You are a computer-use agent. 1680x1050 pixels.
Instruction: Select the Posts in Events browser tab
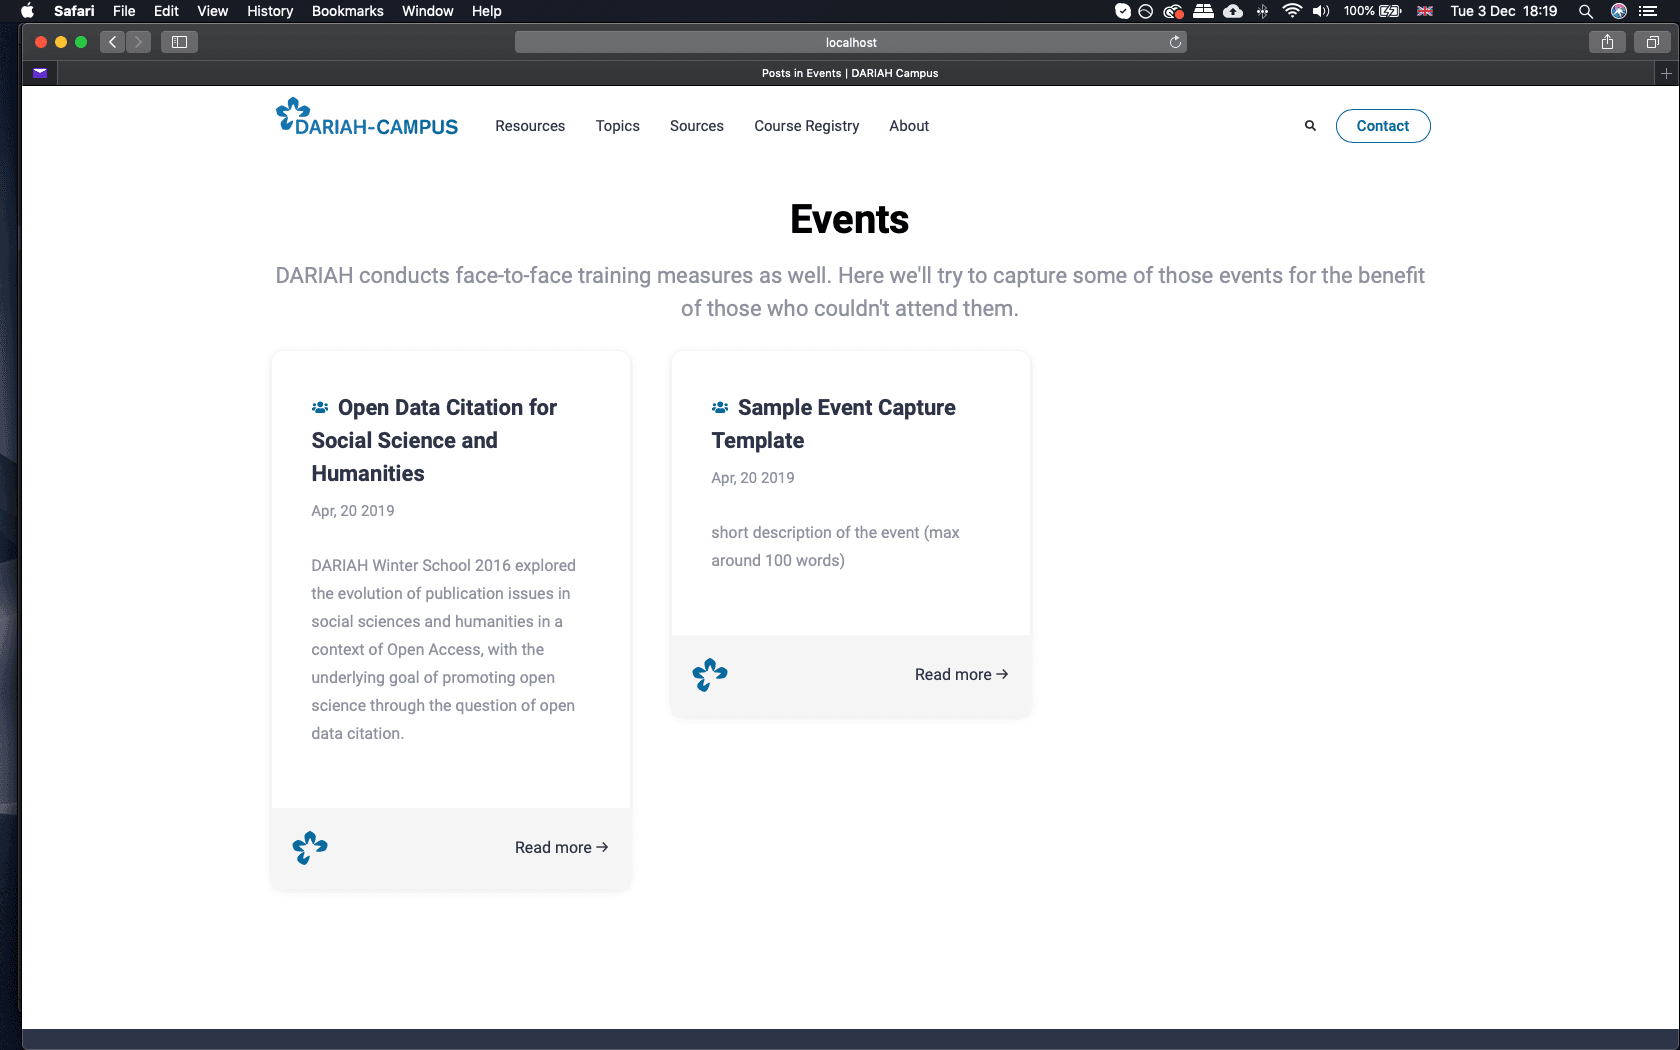click(x=849, y=72)
